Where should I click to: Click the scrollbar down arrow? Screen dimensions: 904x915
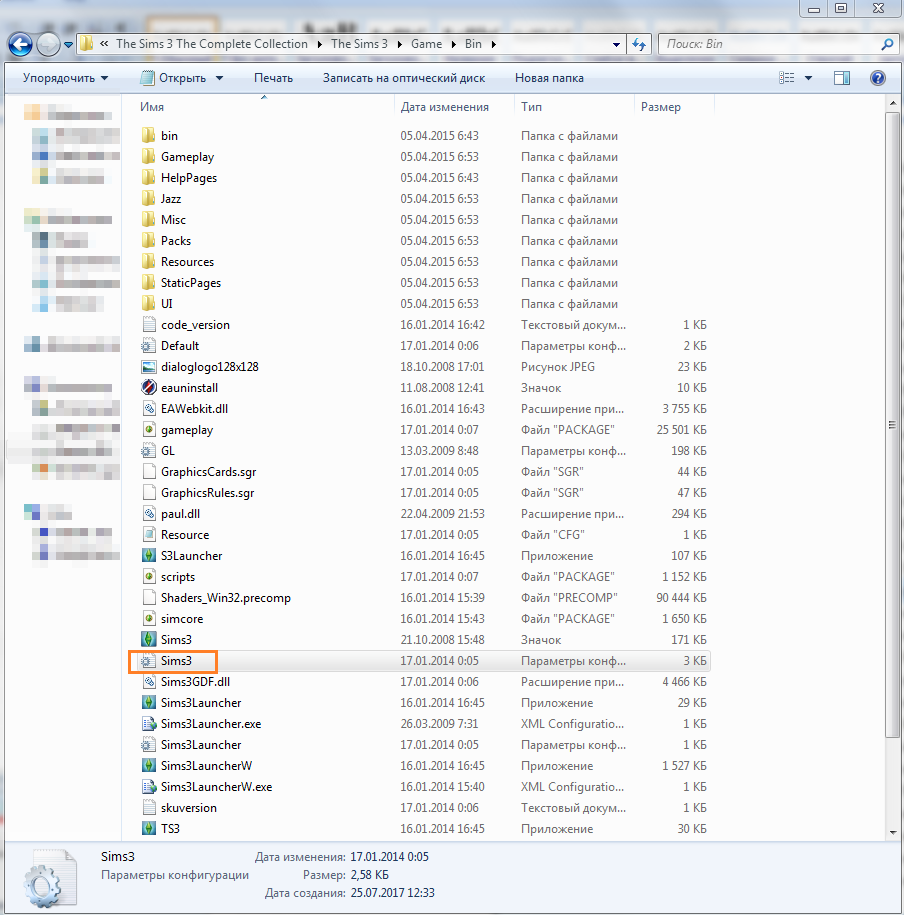pyautogui.click(x=892, y=833)
